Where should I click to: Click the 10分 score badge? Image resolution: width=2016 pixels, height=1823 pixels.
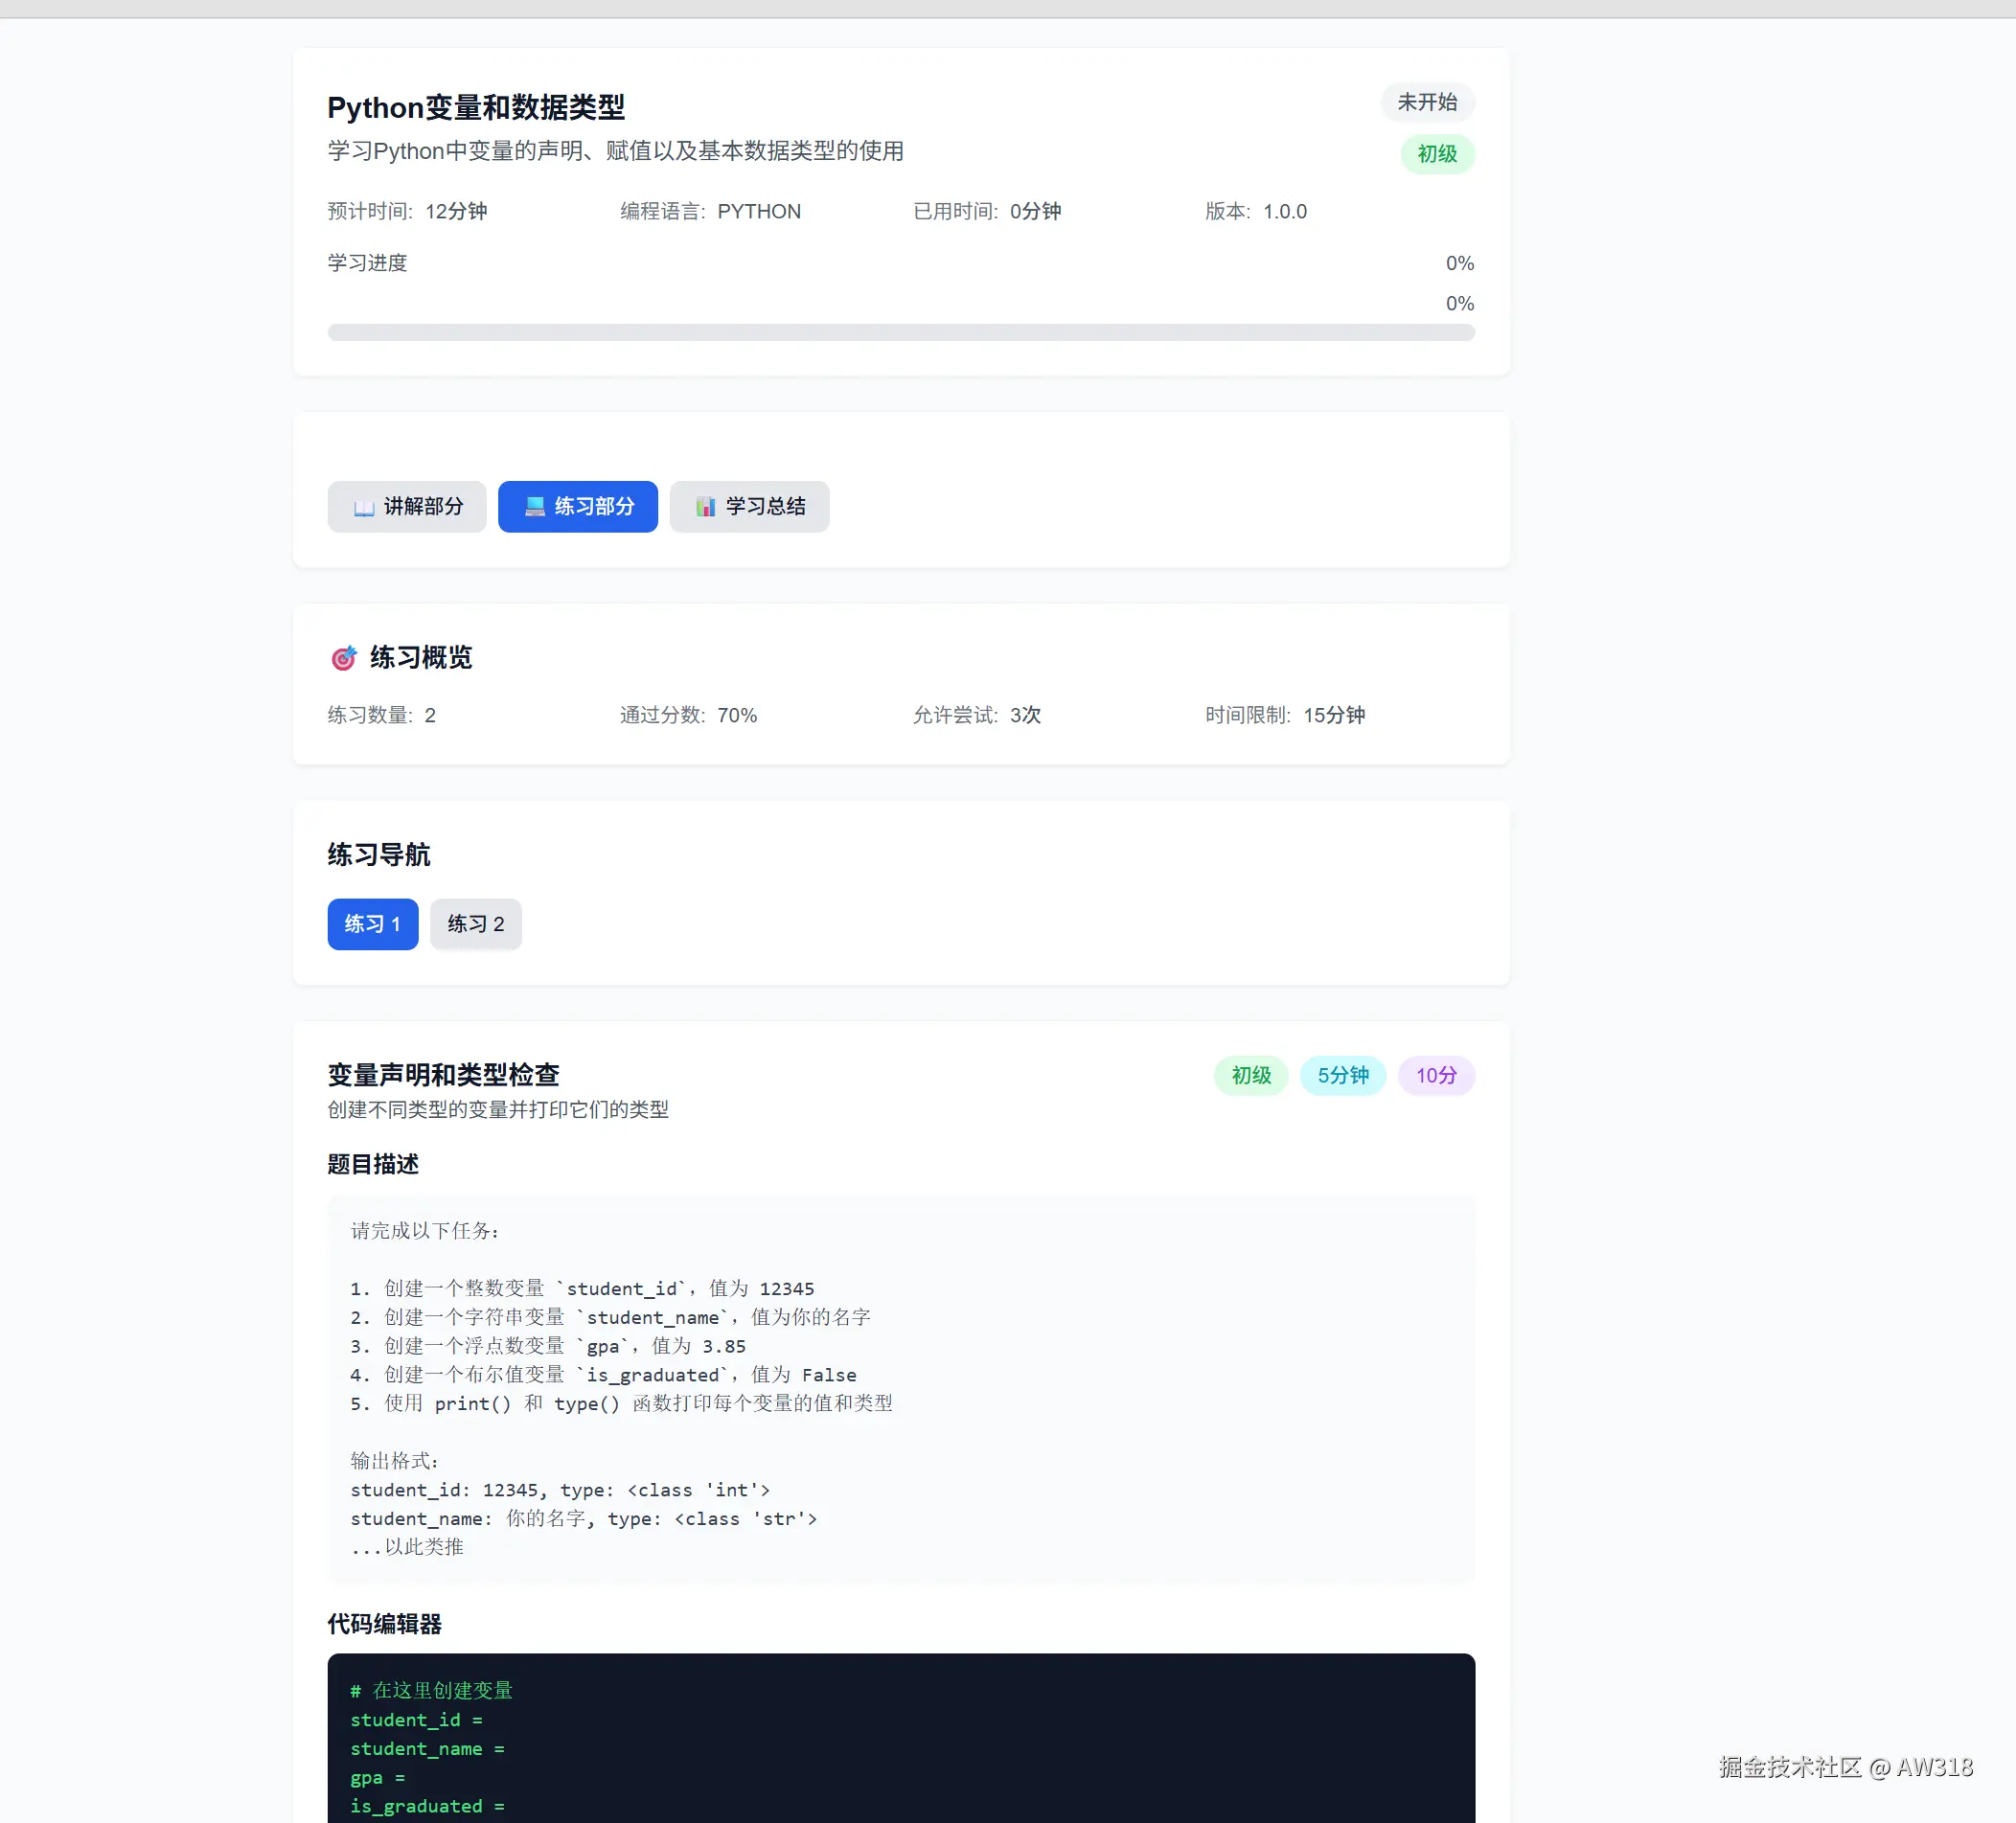tap(1435, 1076)
